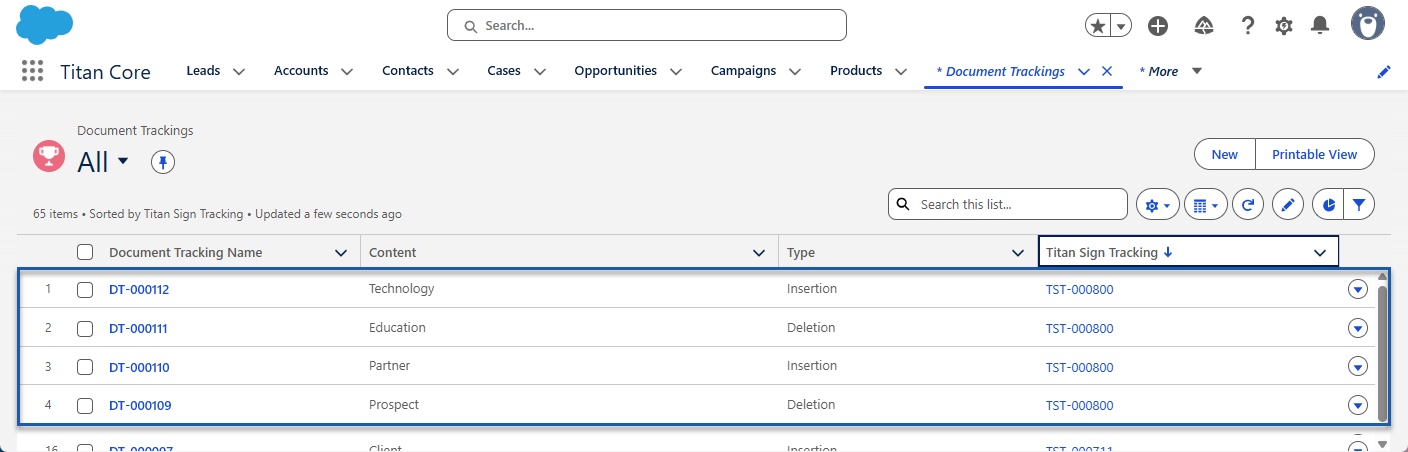Open the All list view picker
Viewport: 1408px width, 452px height.
click(123, 161)
